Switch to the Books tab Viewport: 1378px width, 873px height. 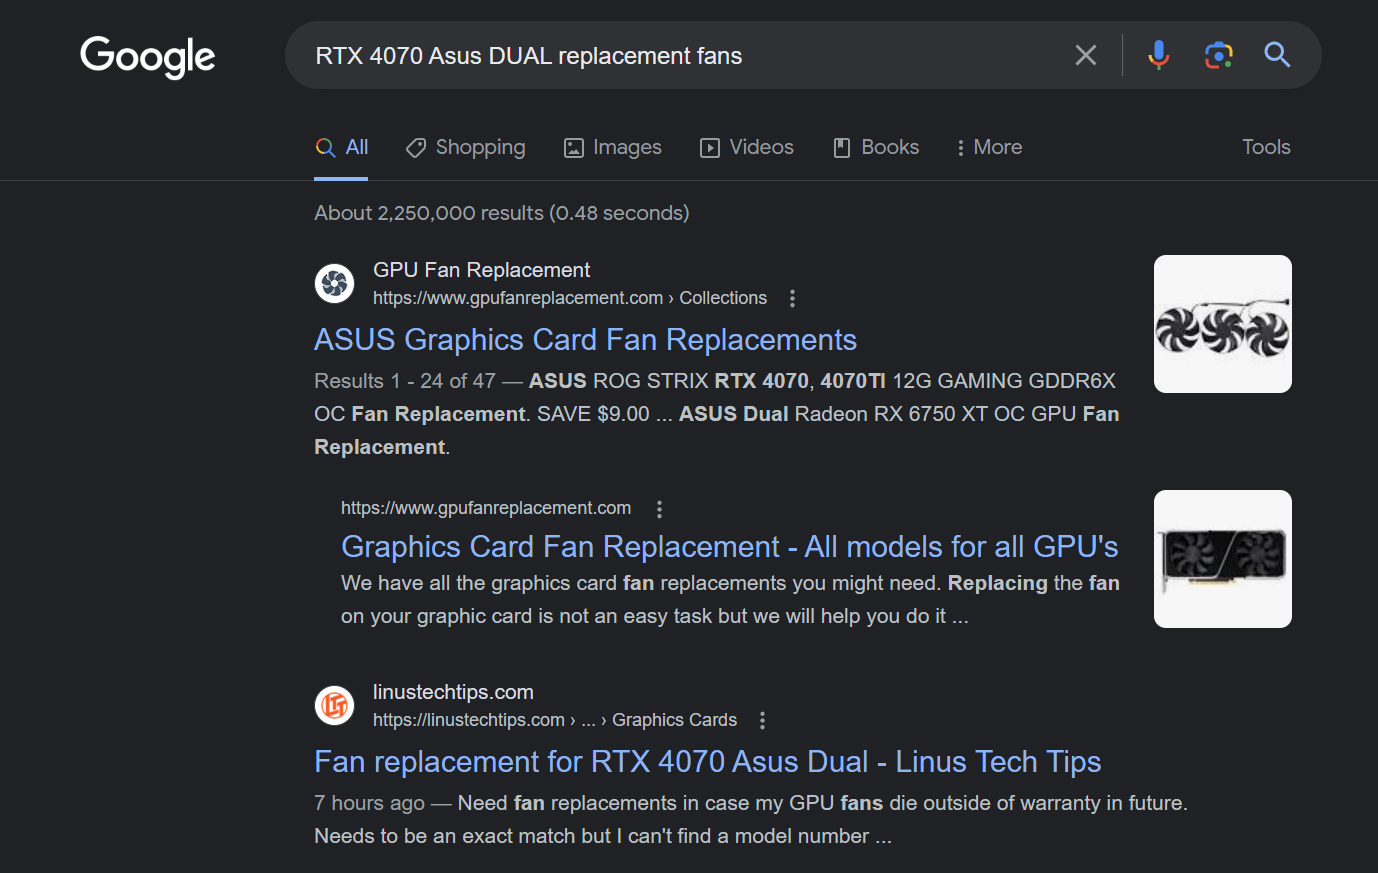point(876,147)
